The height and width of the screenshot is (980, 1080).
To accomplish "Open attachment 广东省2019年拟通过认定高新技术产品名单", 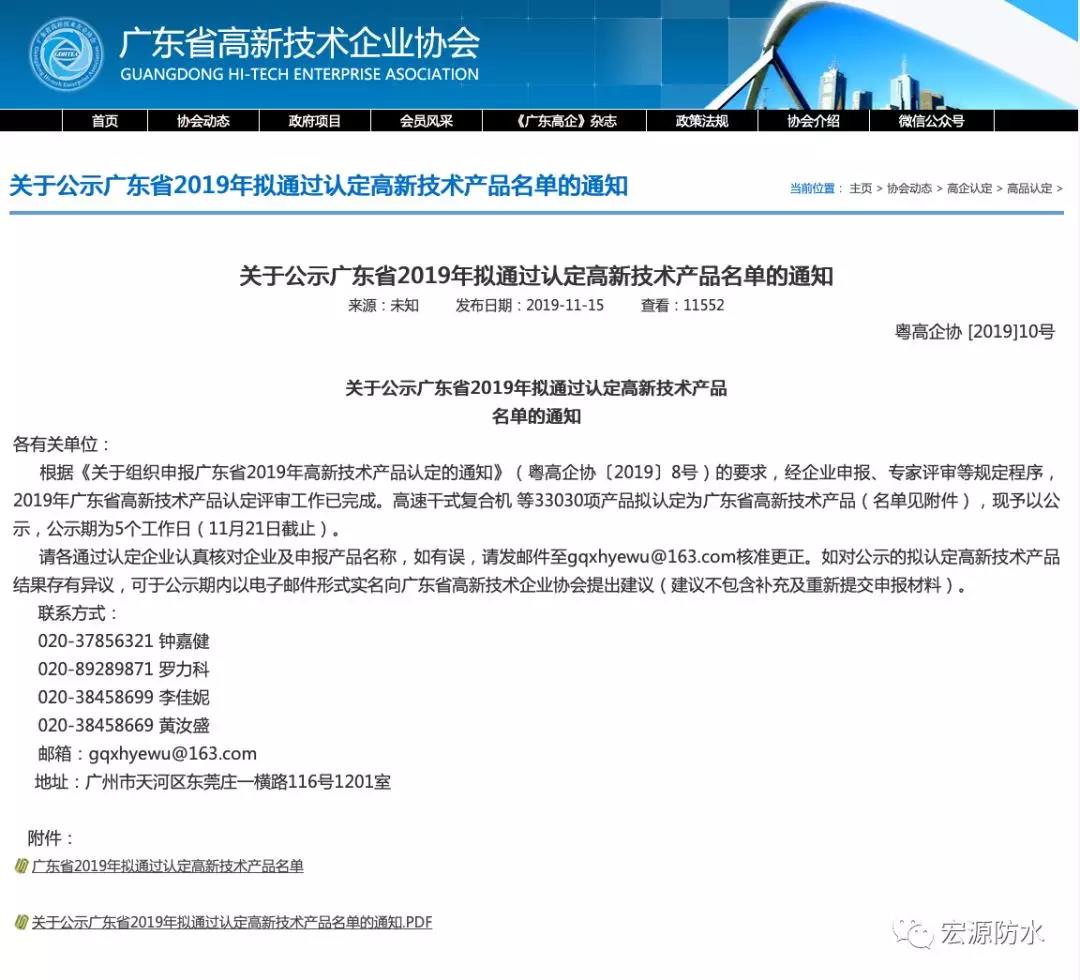I will point(167,866).
